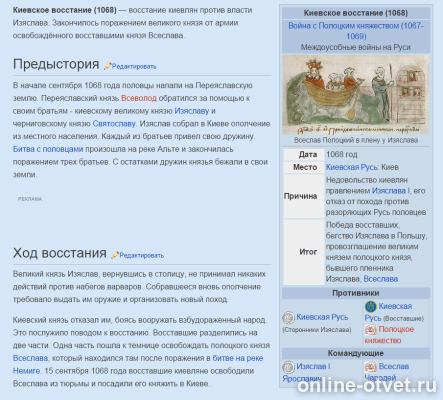Viewport: 443px width, 400px height.
Task: Click the pencil icon beside Ход восстания
Action: pyautogui.click(x=115, y=255)
